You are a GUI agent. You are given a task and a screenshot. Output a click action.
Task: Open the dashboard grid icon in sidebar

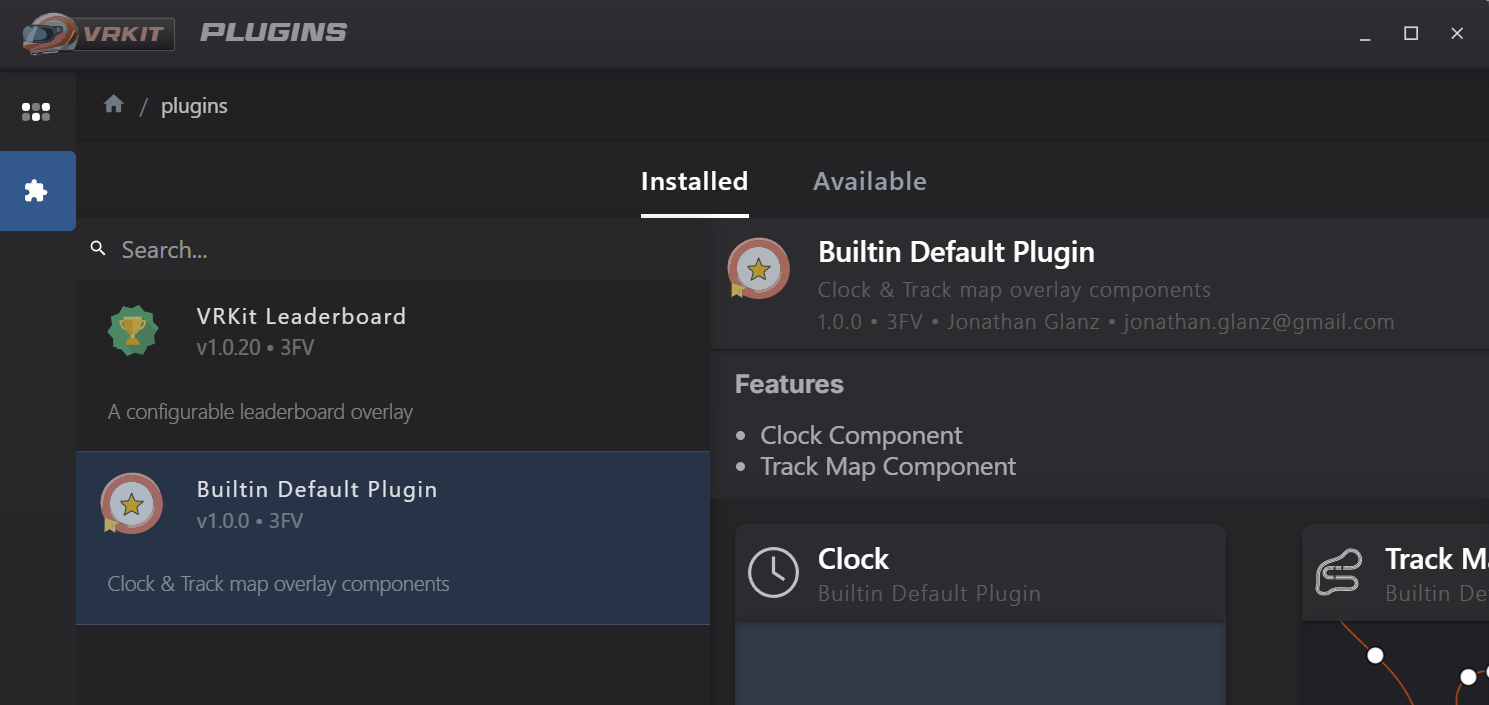click(36, 112)
